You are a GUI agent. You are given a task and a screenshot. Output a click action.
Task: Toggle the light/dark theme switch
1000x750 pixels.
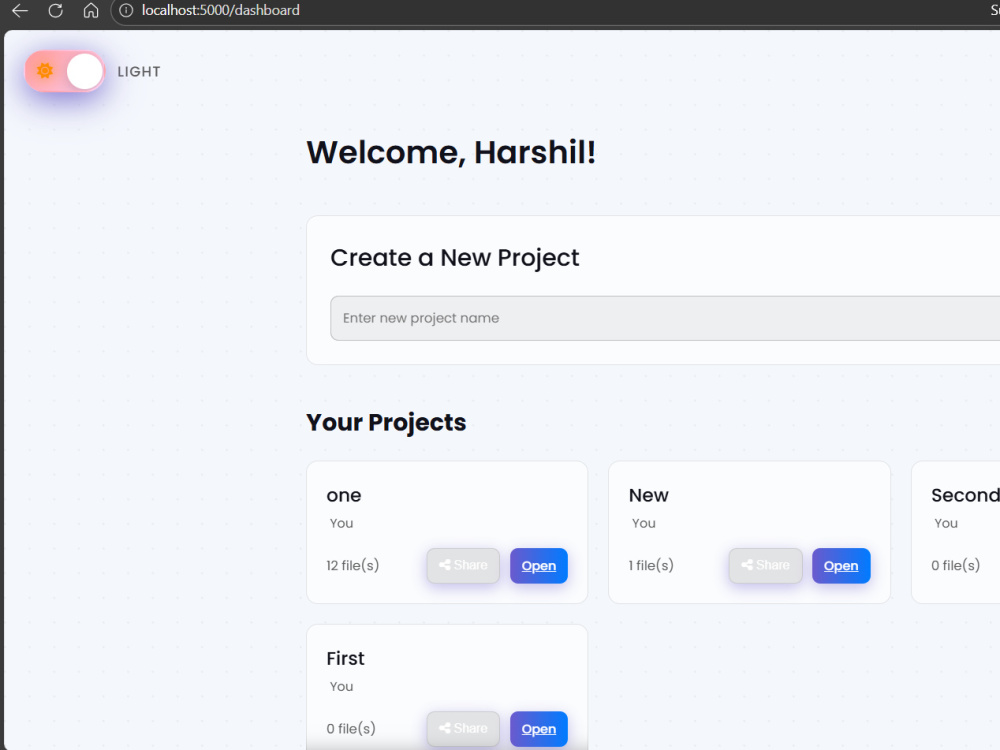pyautogui.click(x=64, y=71)
